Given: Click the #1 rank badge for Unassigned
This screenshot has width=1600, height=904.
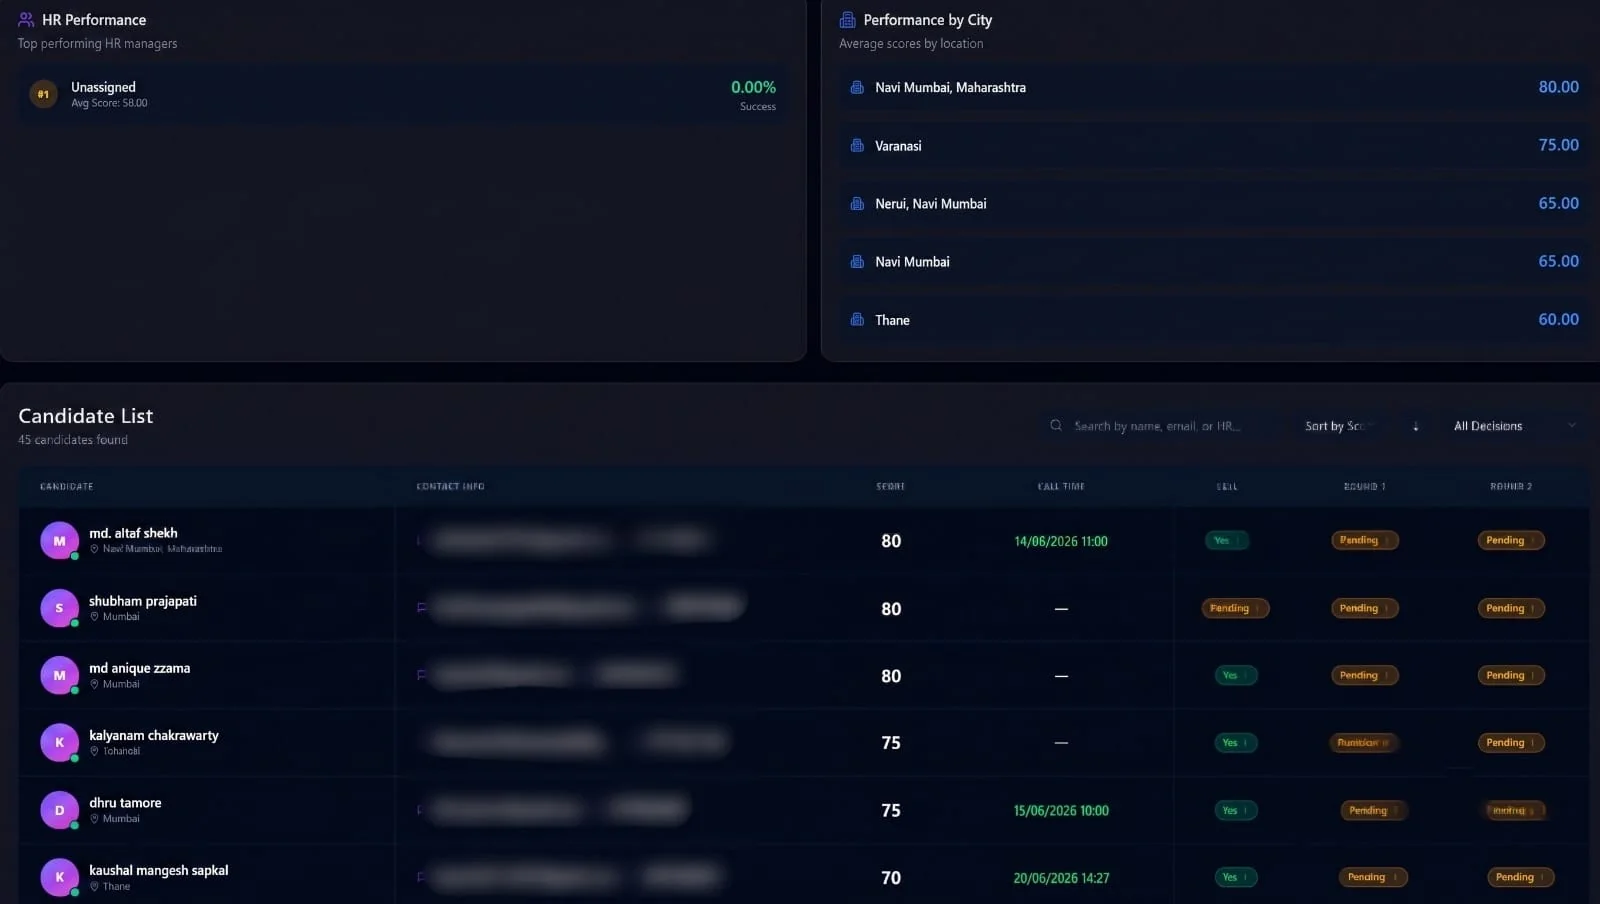Looking at the screenshot, I should click(x=43, y=94).
